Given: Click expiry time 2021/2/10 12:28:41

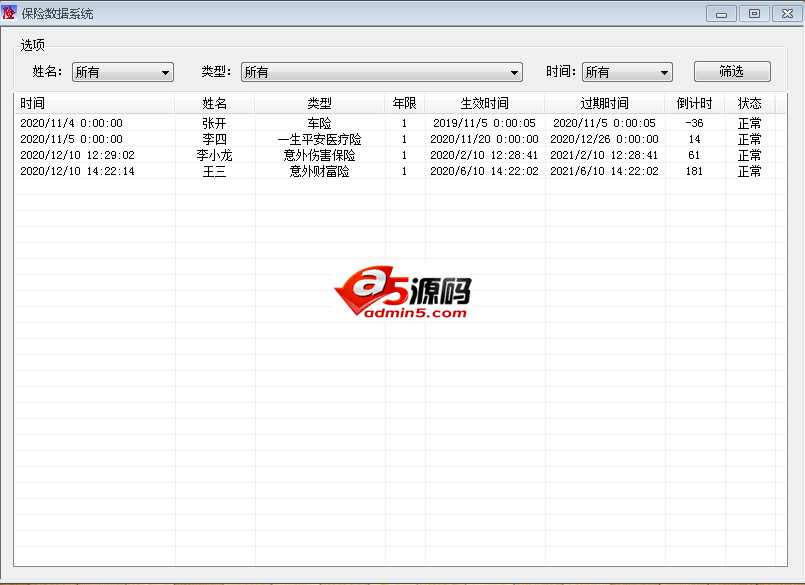Looking at the screenshot, I should point(605,155).
